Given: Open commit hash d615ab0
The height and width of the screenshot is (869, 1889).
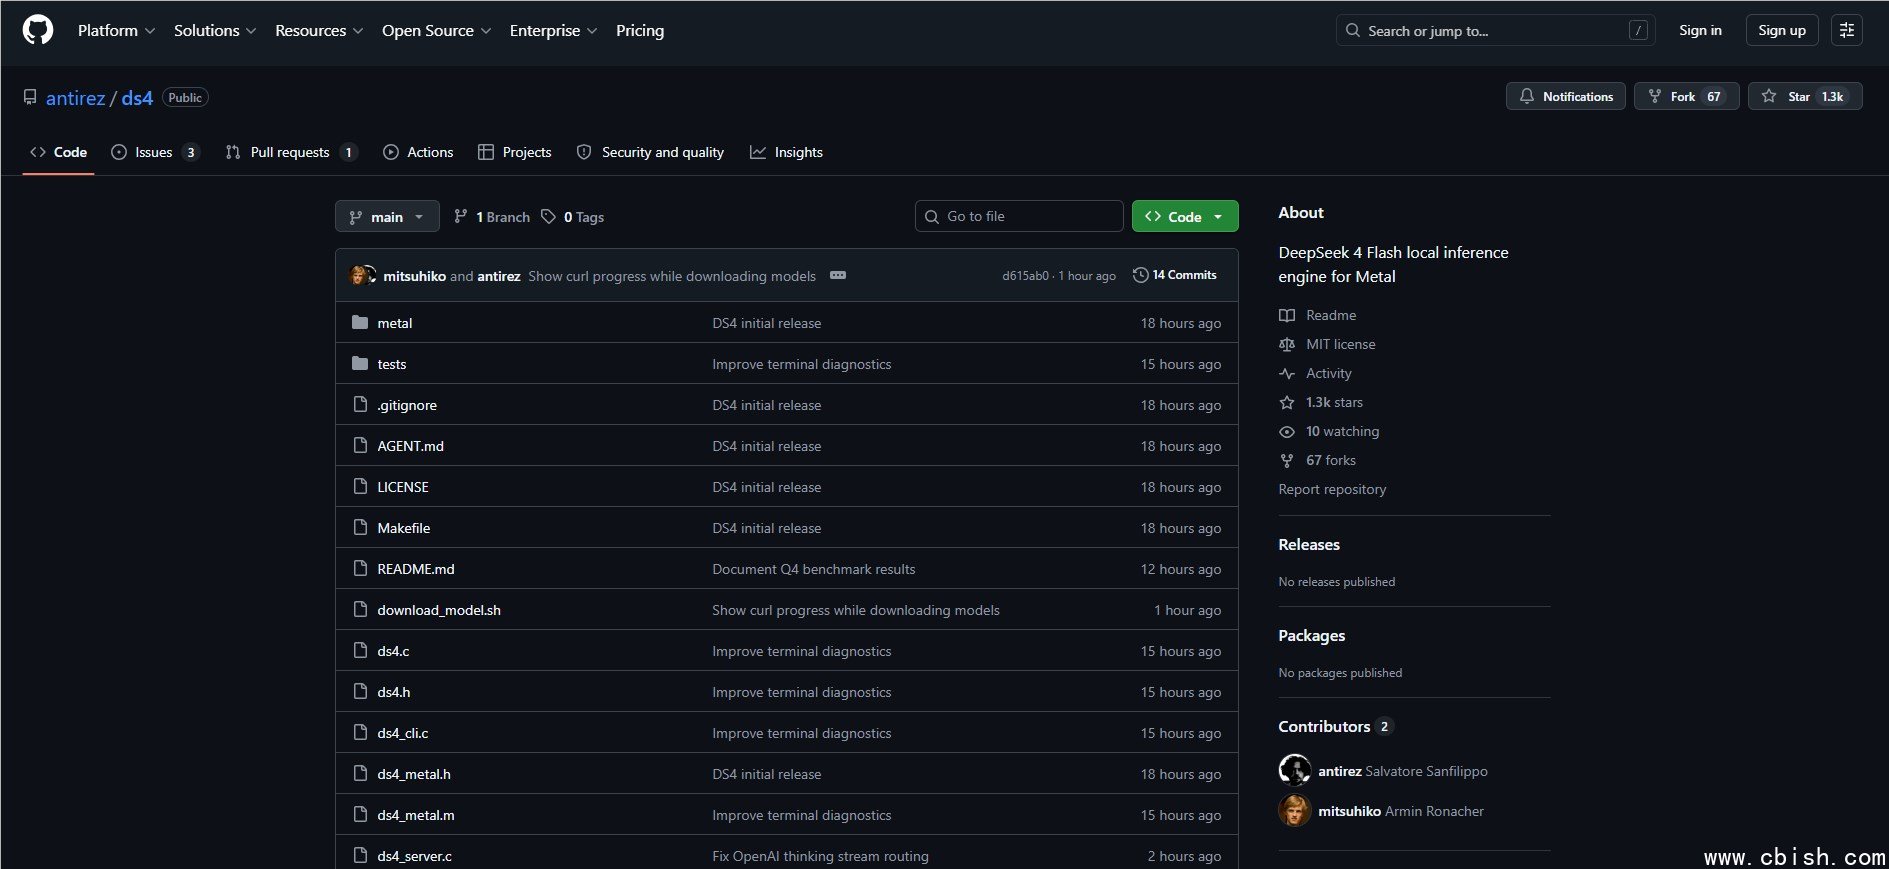Looking at the screenshot, I should pyautogui.click(x=1026, y=276).
